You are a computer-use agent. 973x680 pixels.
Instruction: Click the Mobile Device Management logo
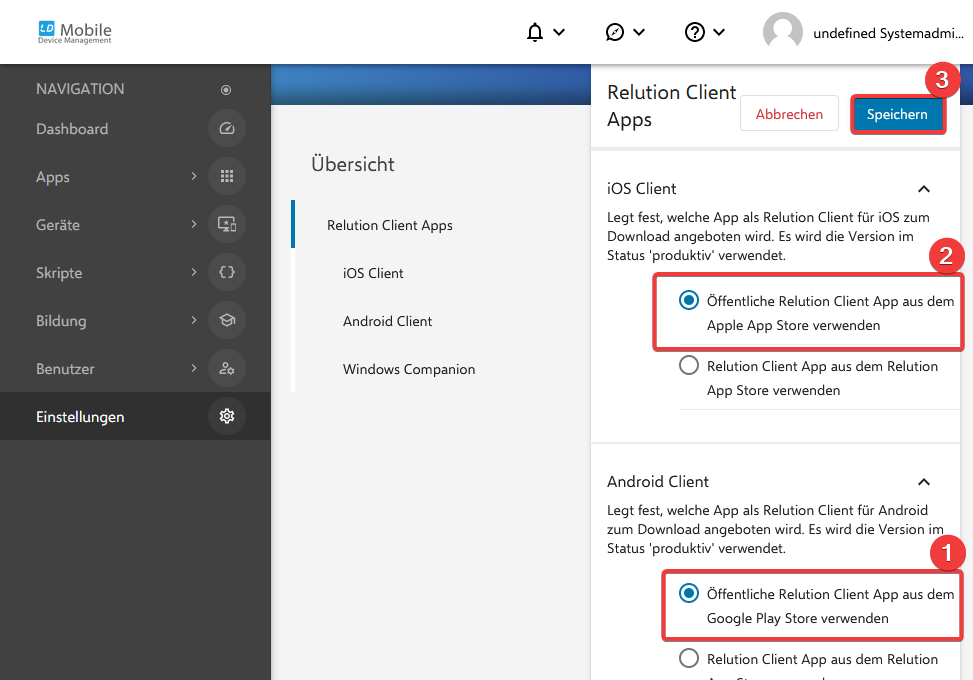point(74,32)
